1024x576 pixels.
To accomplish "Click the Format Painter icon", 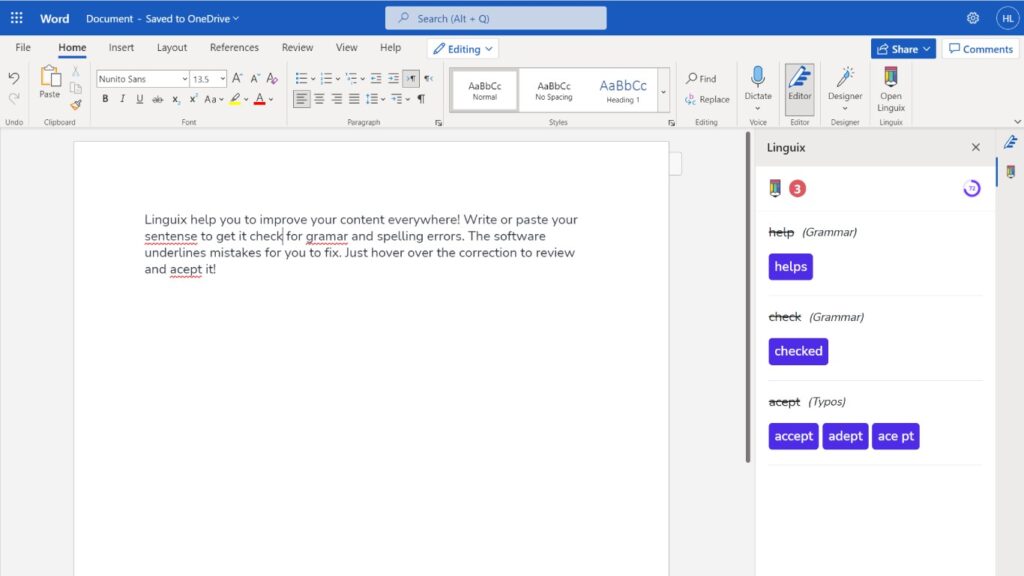I will click(x=74, y=105).
